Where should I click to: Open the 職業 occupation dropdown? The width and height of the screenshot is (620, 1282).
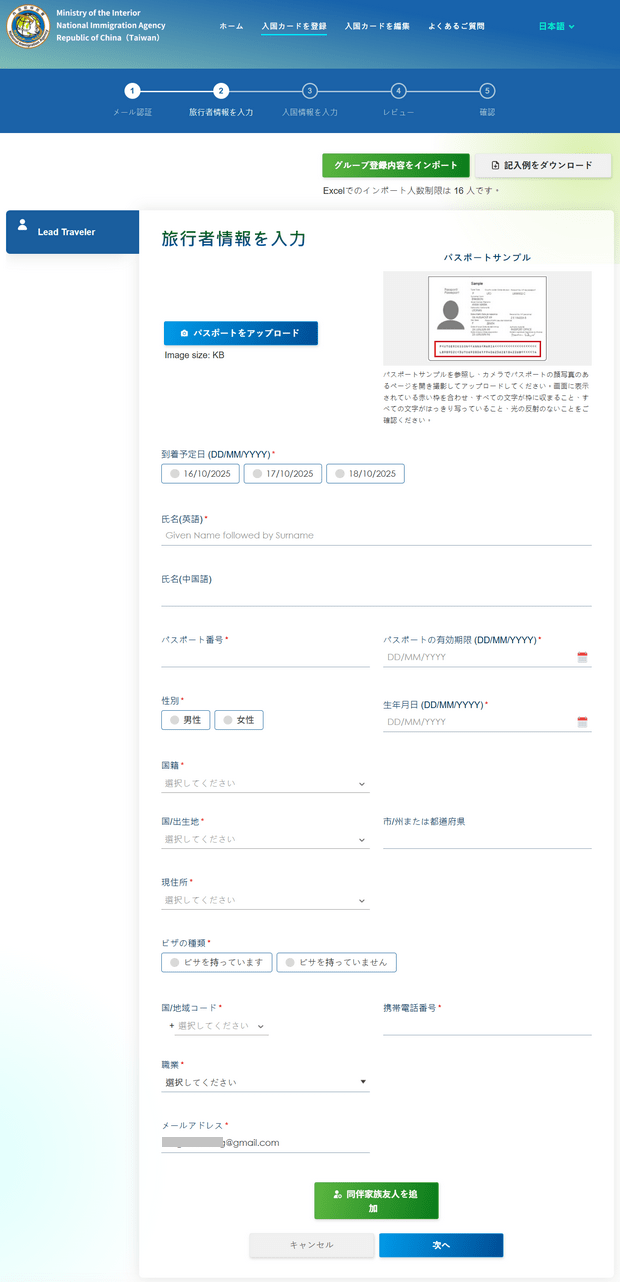coord(265,1082)
